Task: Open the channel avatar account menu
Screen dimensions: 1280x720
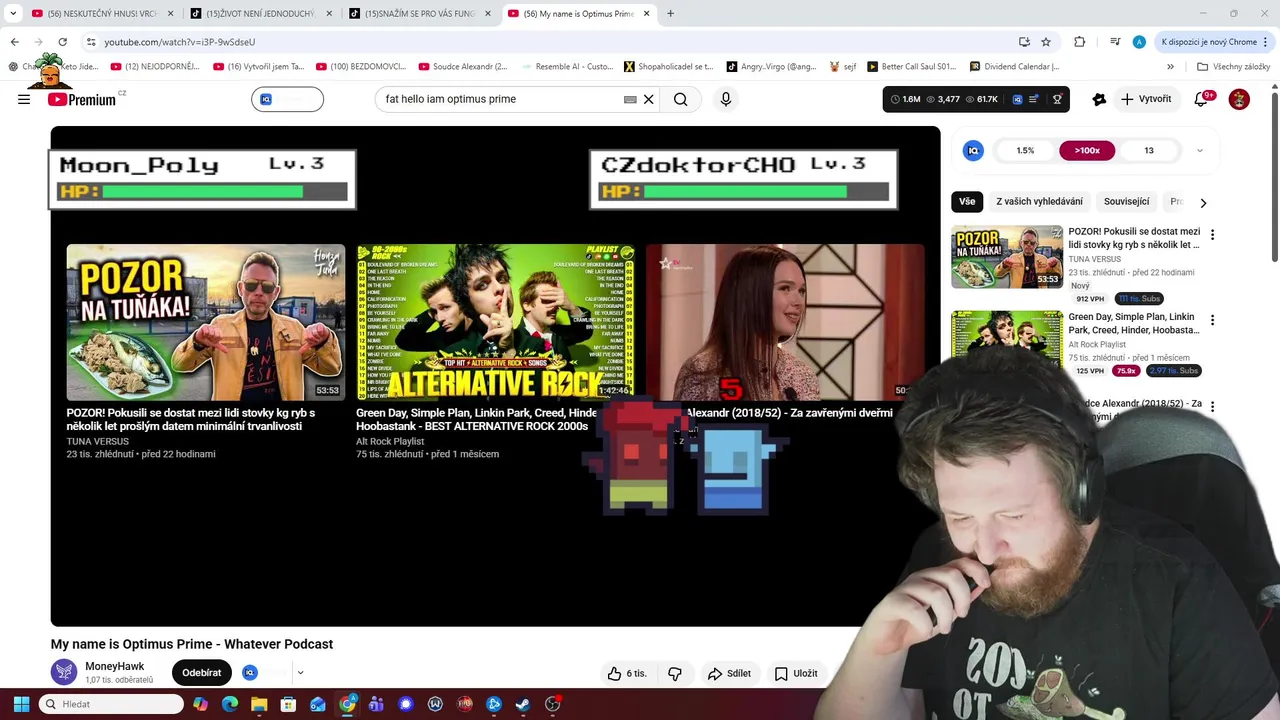Action: click(1239, 99)
